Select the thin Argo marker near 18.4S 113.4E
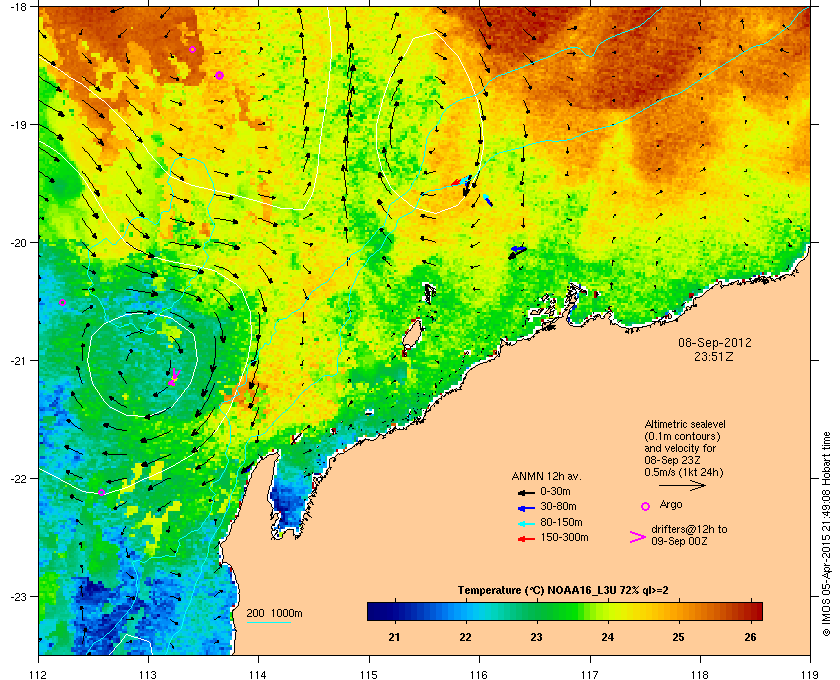 (192, 50)
